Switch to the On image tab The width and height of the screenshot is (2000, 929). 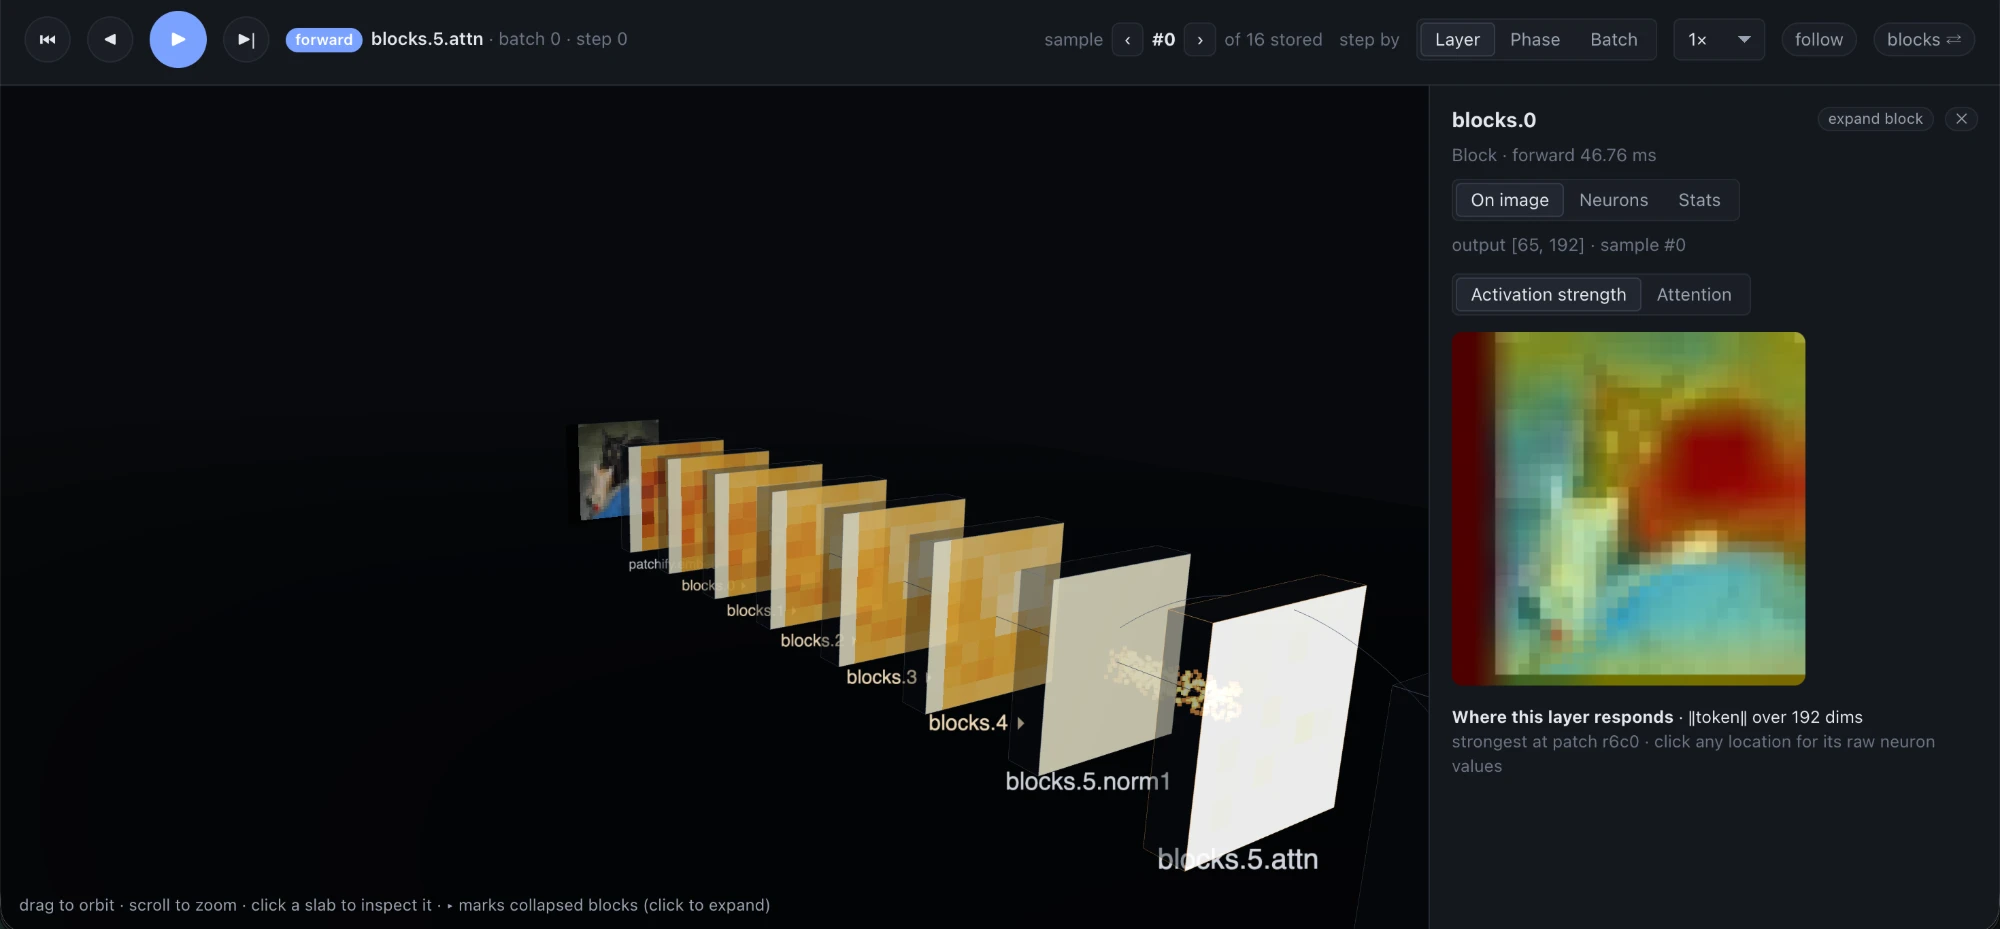click(x=1509, y=200)
